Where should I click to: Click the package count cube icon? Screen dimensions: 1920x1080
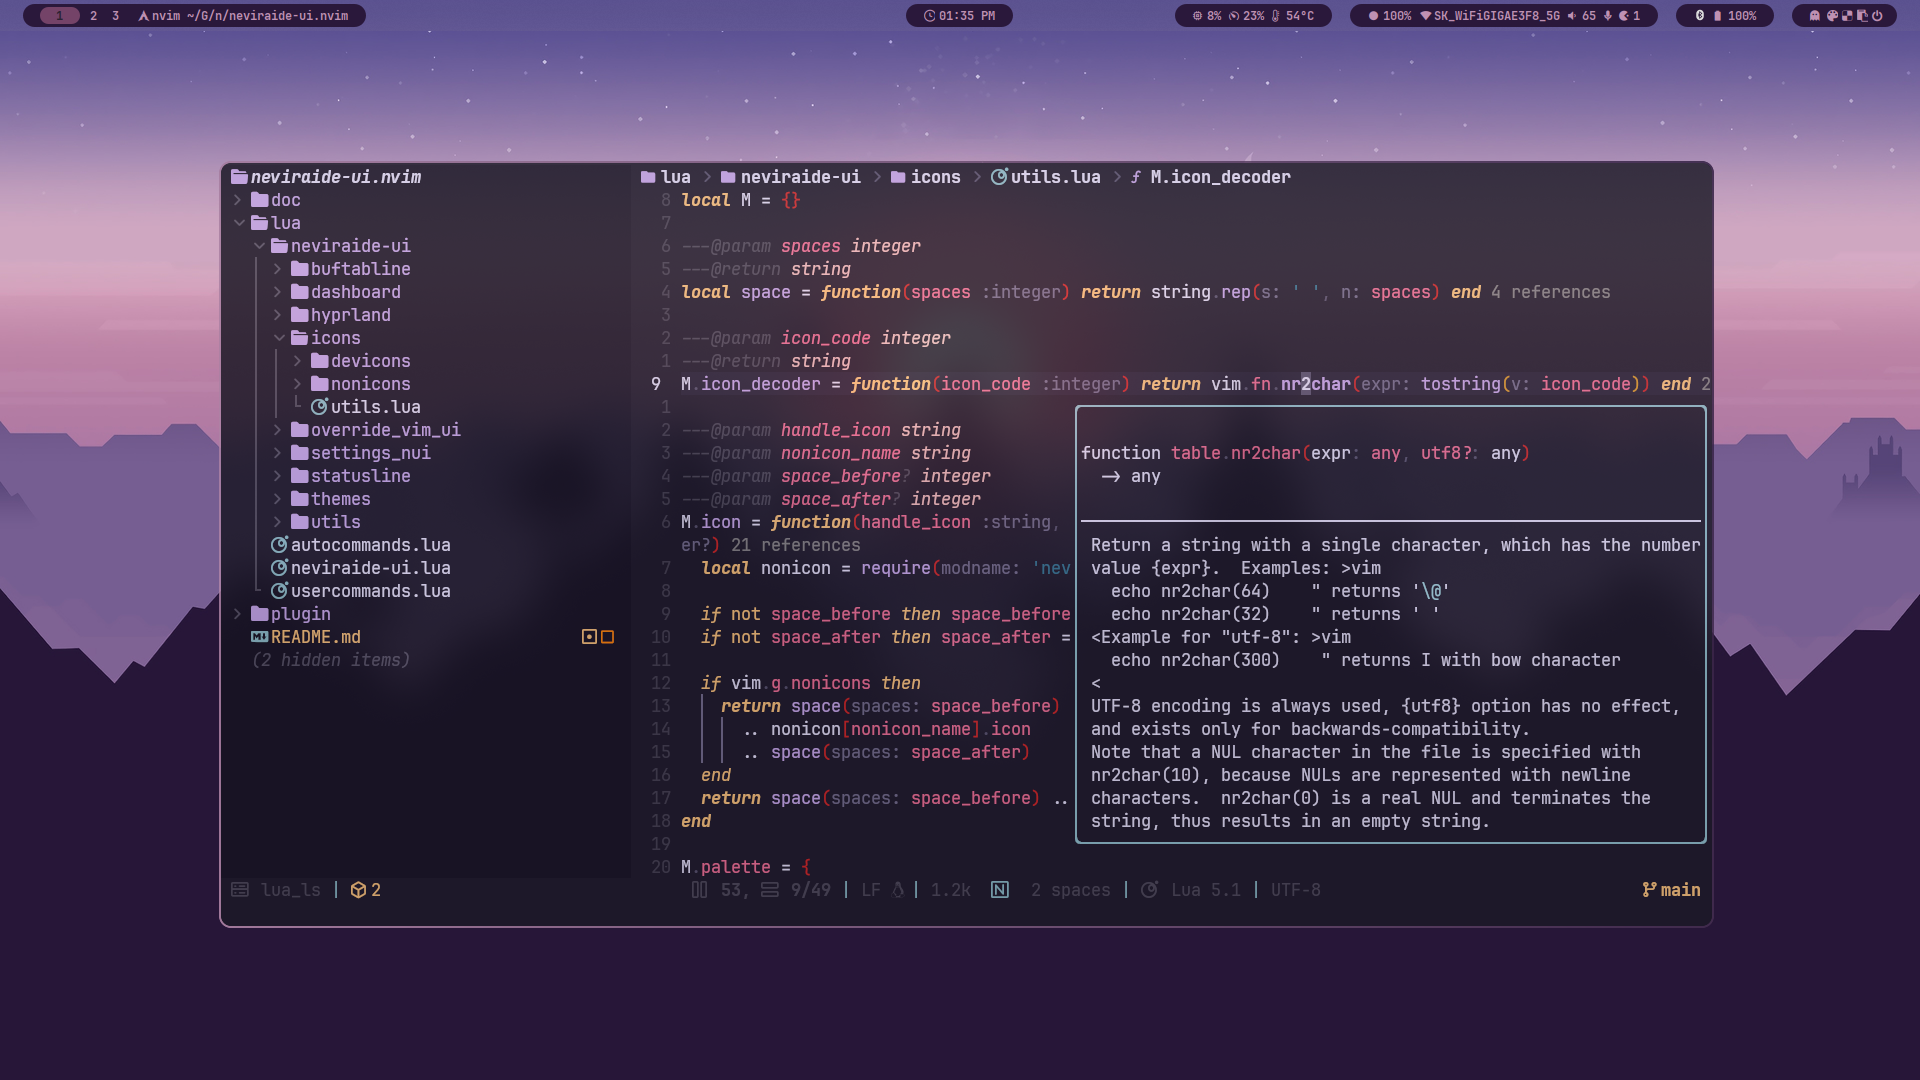[358, 890]
